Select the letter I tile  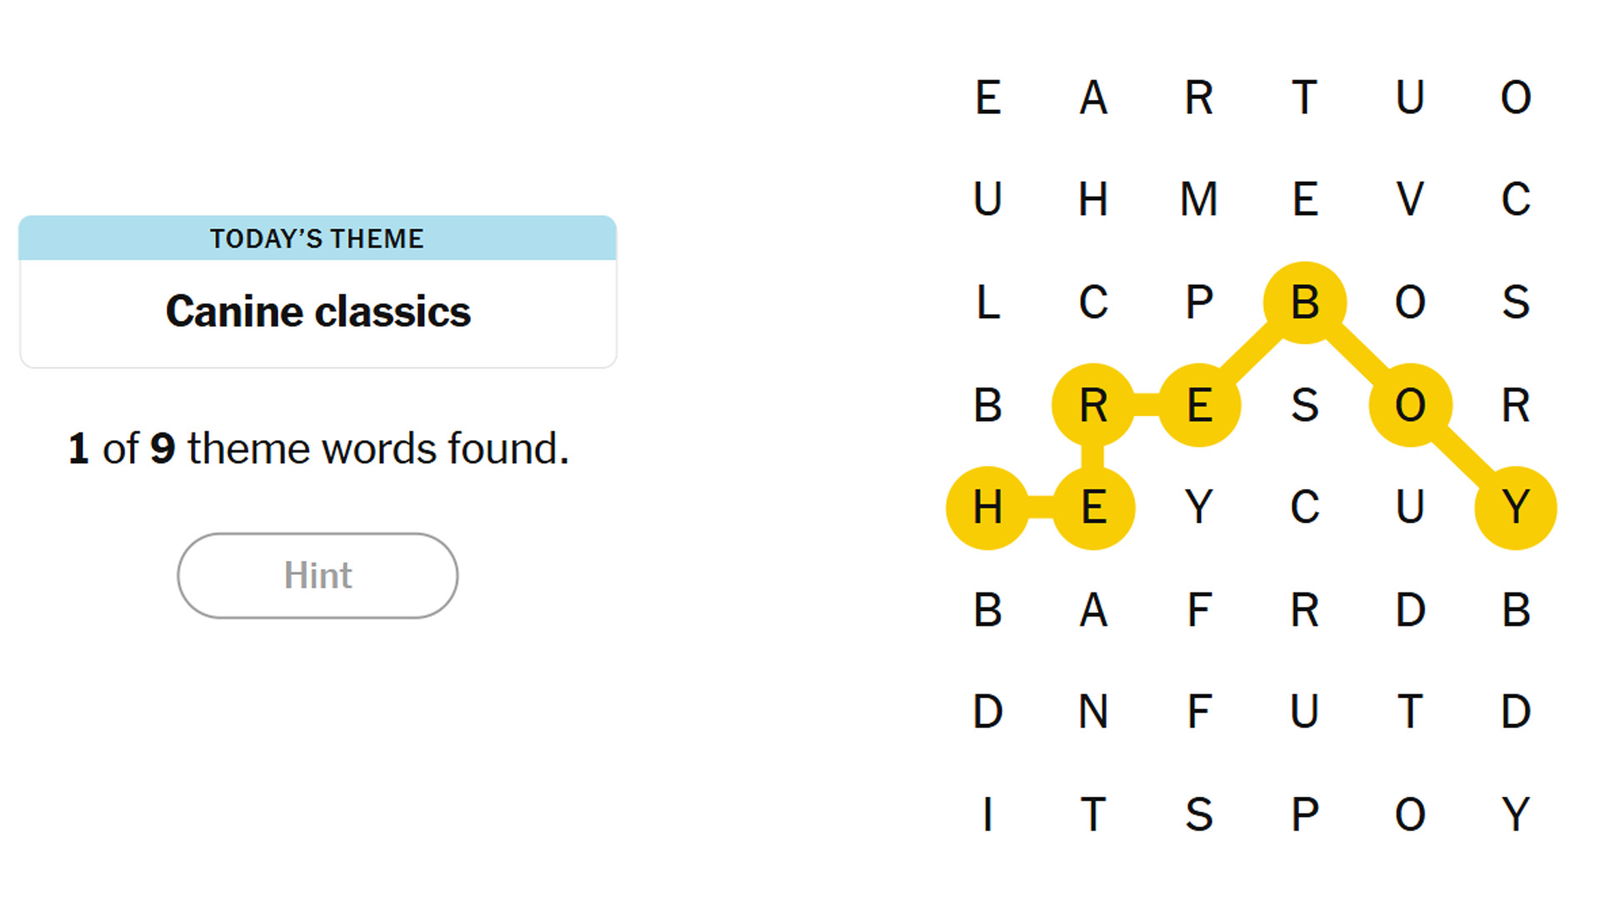click(x=987, y=814)
